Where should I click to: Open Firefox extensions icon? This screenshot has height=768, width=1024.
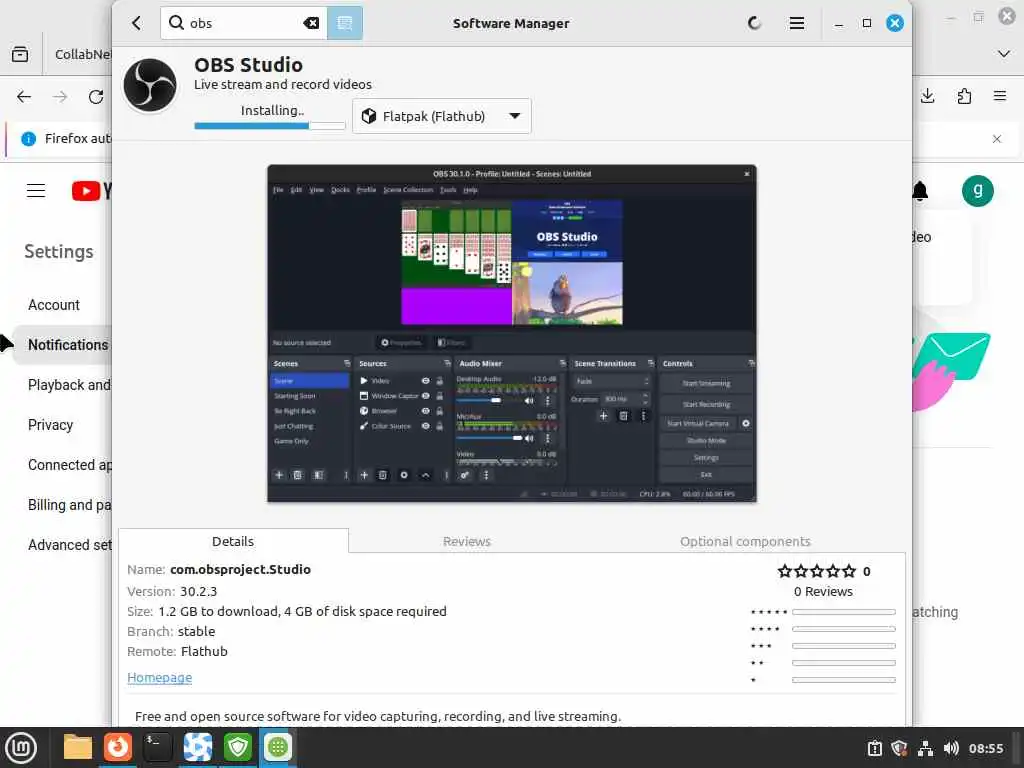click(964, 97)
